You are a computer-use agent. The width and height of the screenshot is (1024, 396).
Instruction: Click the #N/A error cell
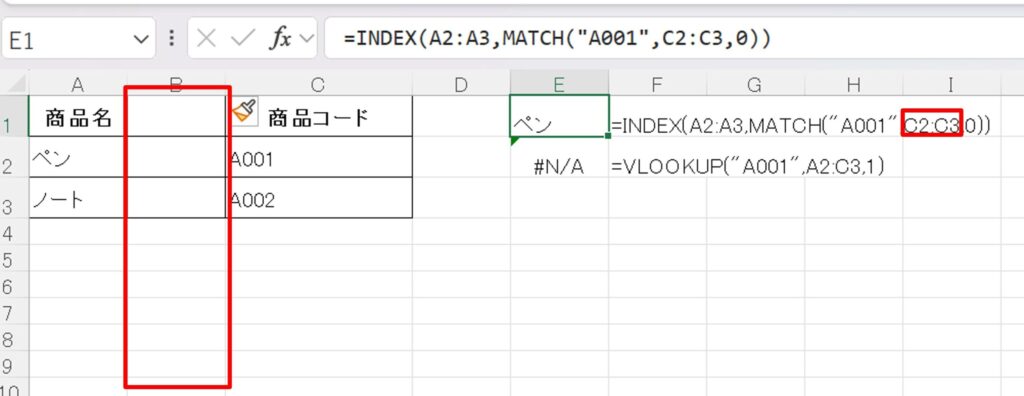point(559,167)
